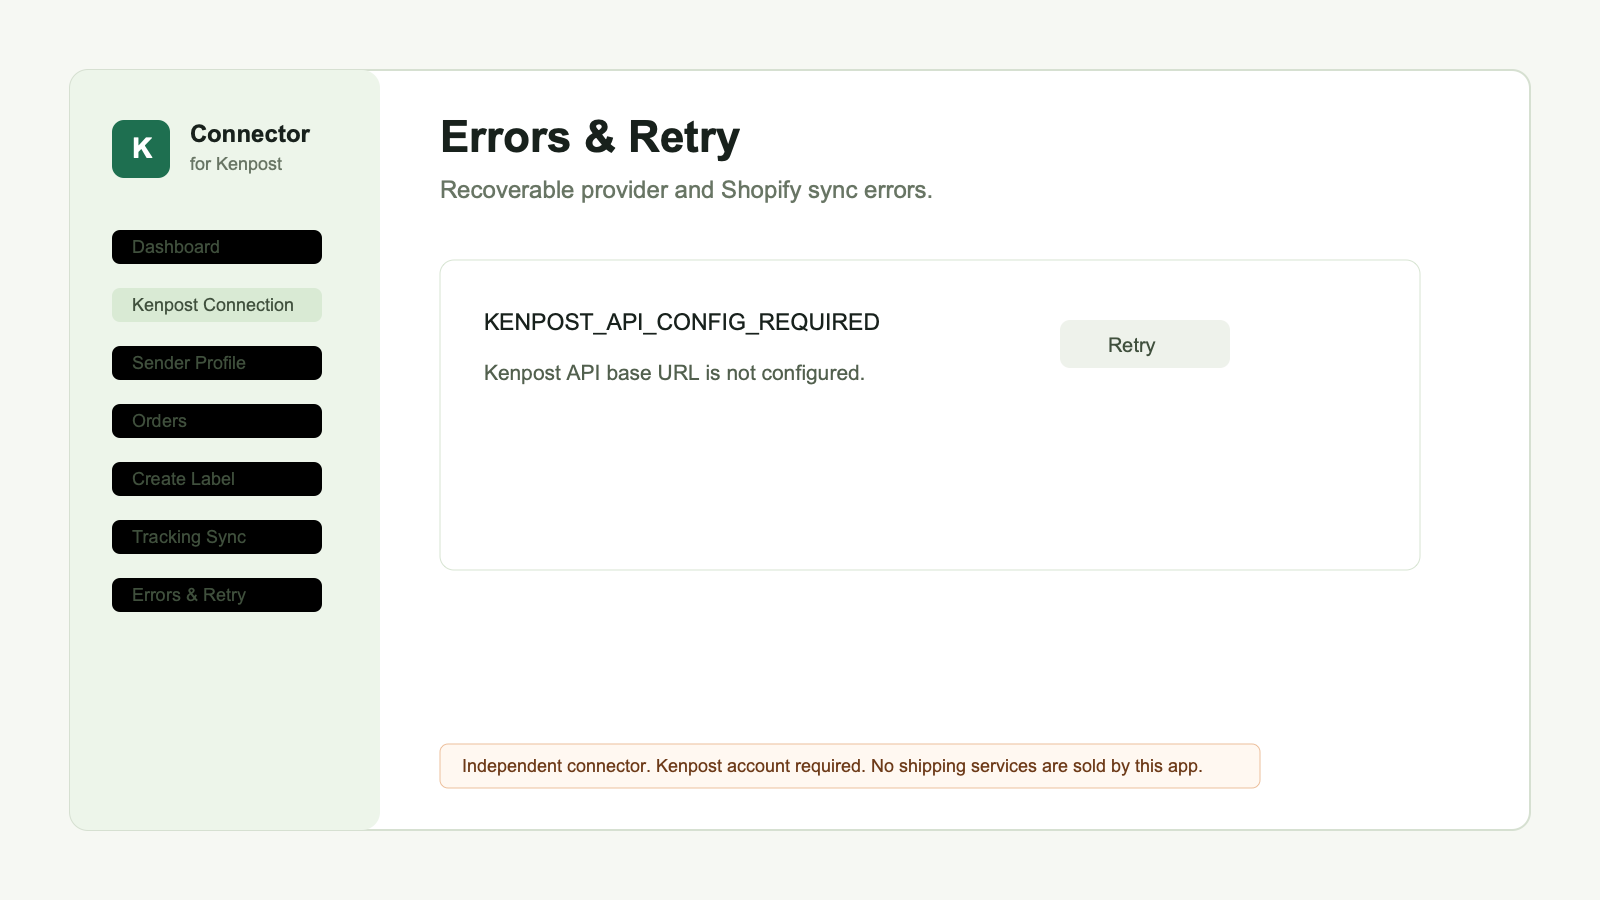Open the Orders section
The height and width of the screenshot is (900, 1600).
(x=217, y=421)
